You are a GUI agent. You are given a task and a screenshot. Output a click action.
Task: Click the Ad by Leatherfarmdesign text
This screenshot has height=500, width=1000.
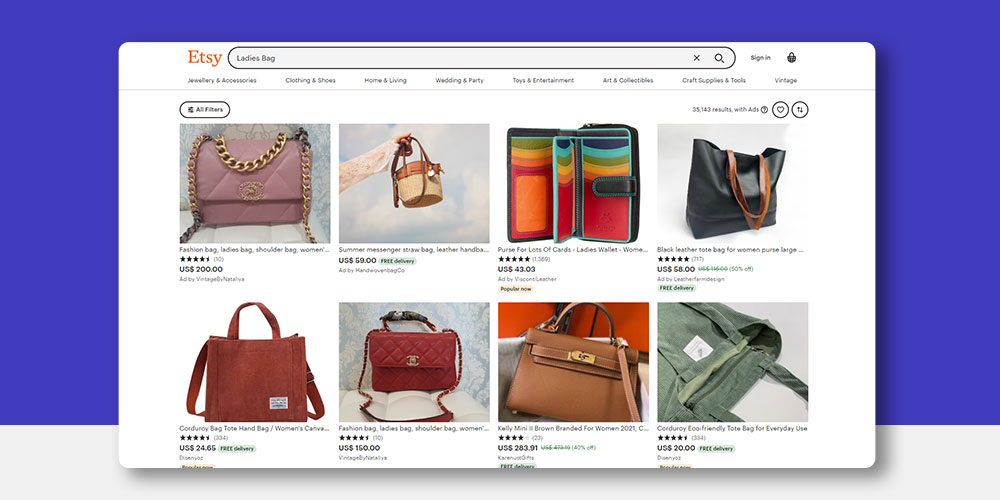tap(691, 279)
